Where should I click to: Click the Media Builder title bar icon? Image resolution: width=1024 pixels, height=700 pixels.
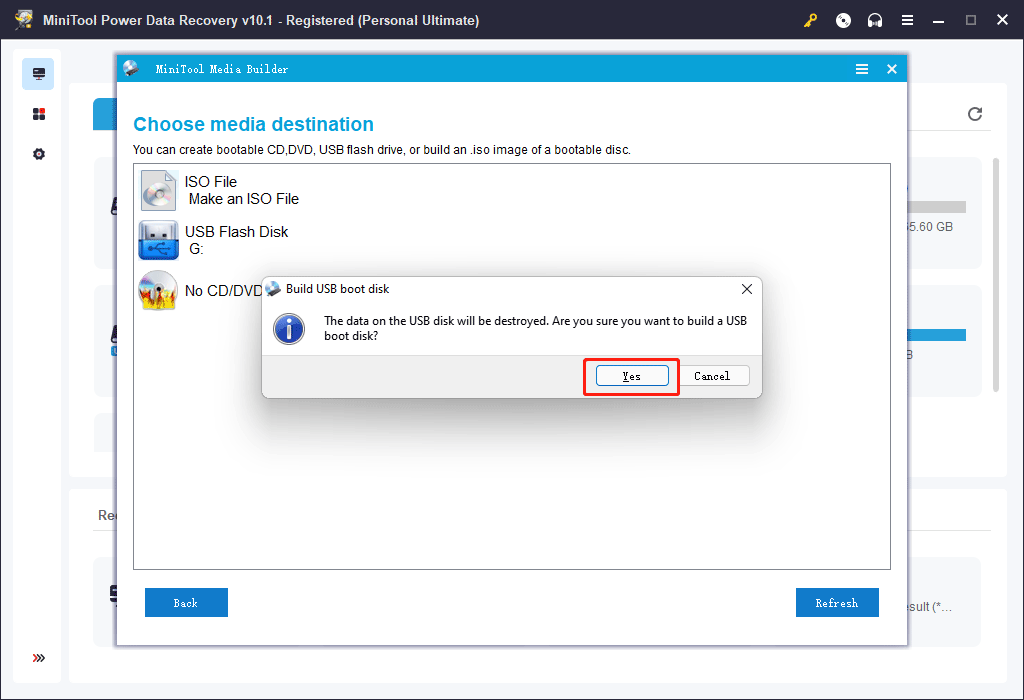pos(131,69)
